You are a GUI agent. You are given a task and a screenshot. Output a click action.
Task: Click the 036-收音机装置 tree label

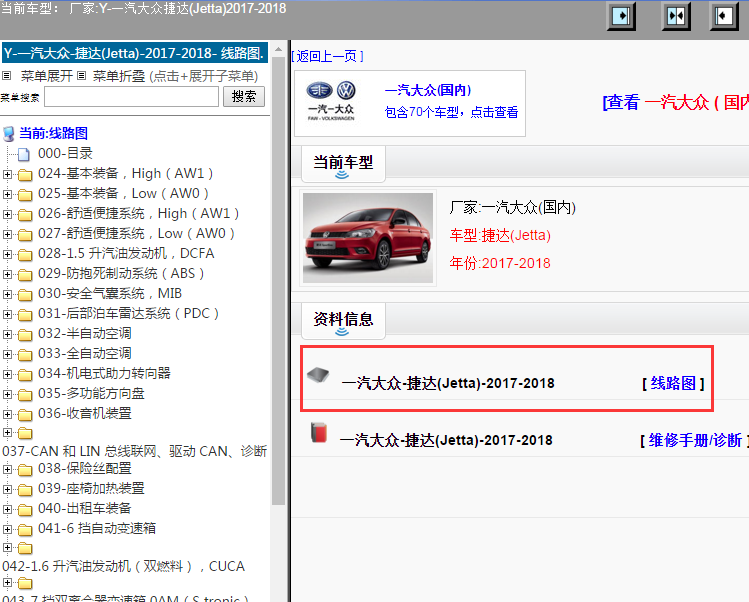(x=85, y=413)
